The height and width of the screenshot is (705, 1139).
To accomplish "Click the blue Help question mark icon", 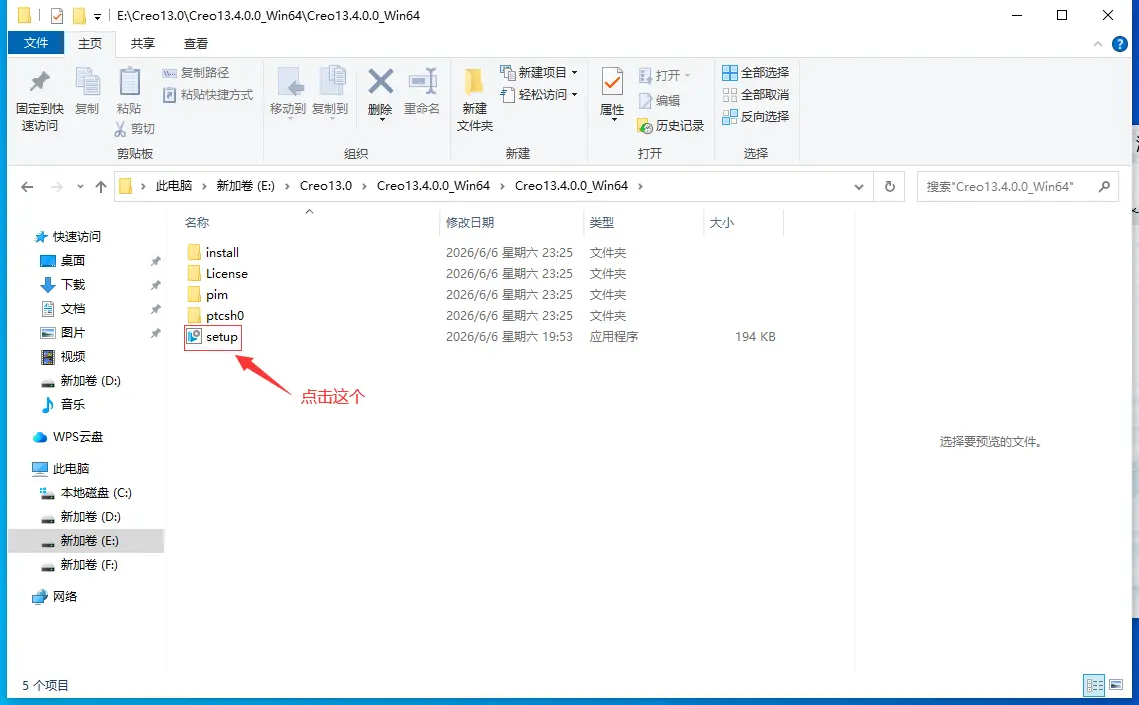I will tap(1119, 44).
